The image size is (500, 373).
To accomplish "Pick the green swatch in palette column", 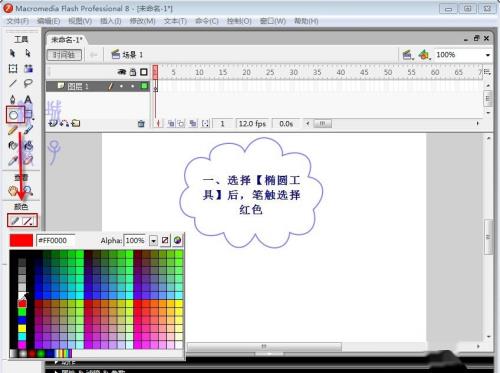I will 22,312.
